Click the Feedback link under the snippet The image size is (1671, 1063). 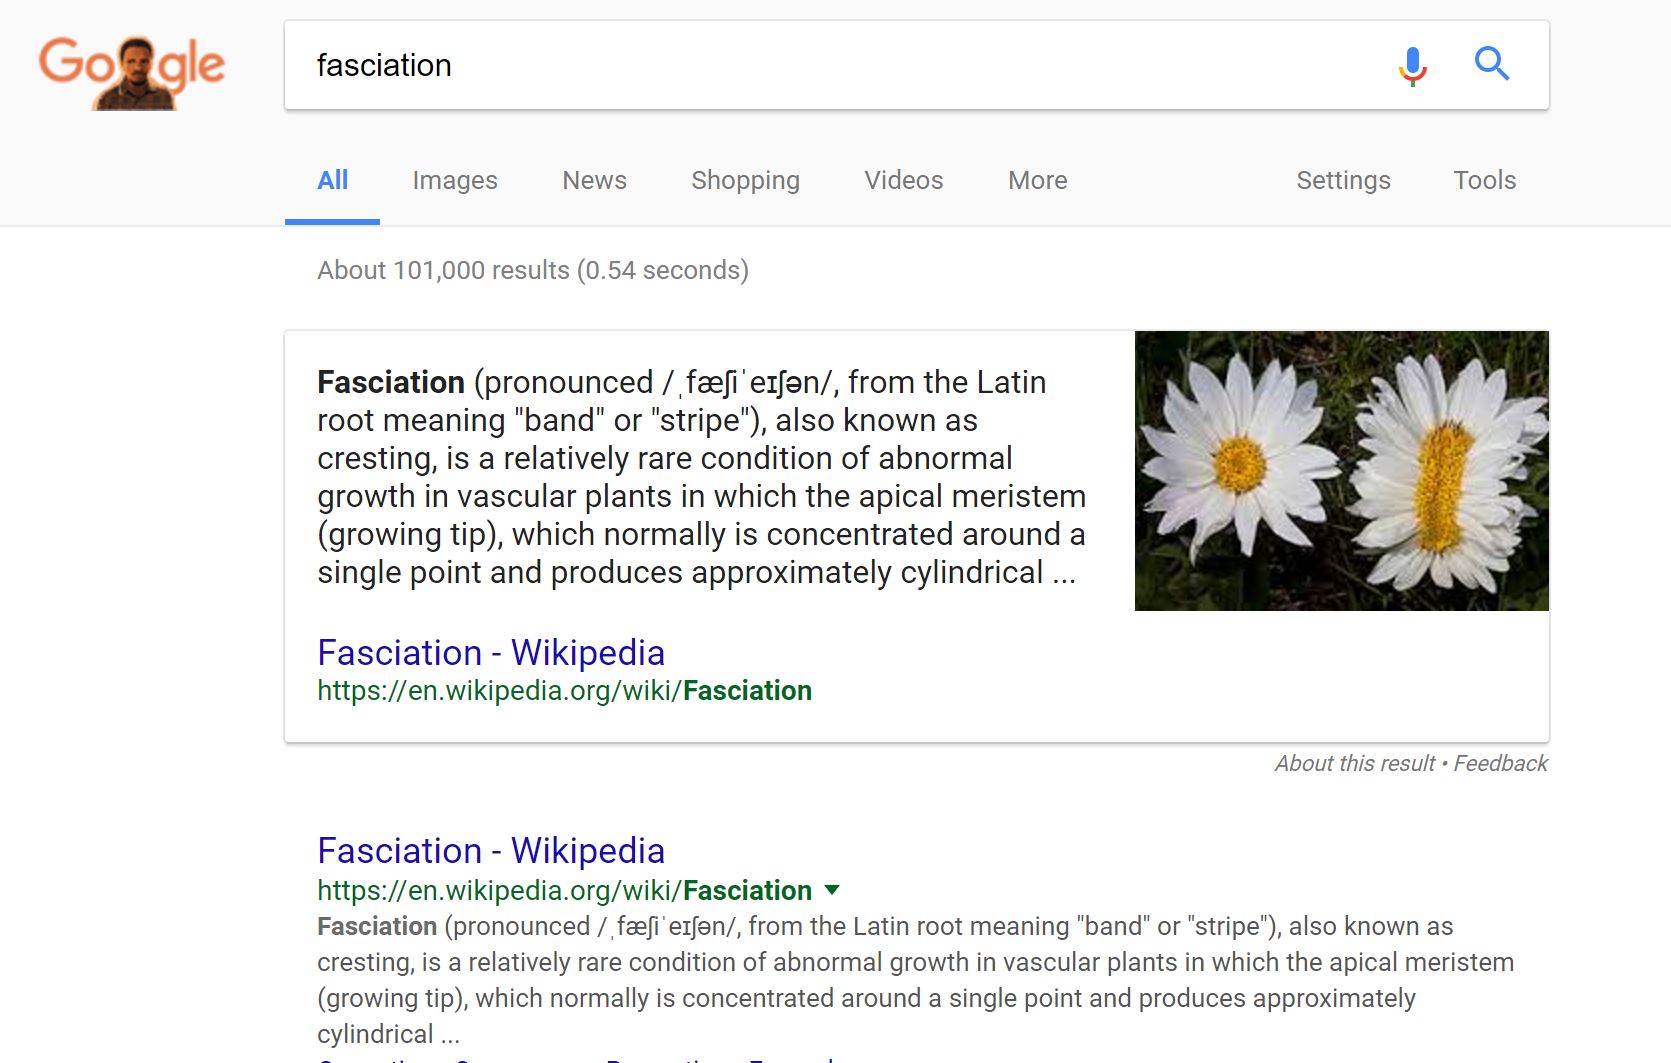(1500, 764)
